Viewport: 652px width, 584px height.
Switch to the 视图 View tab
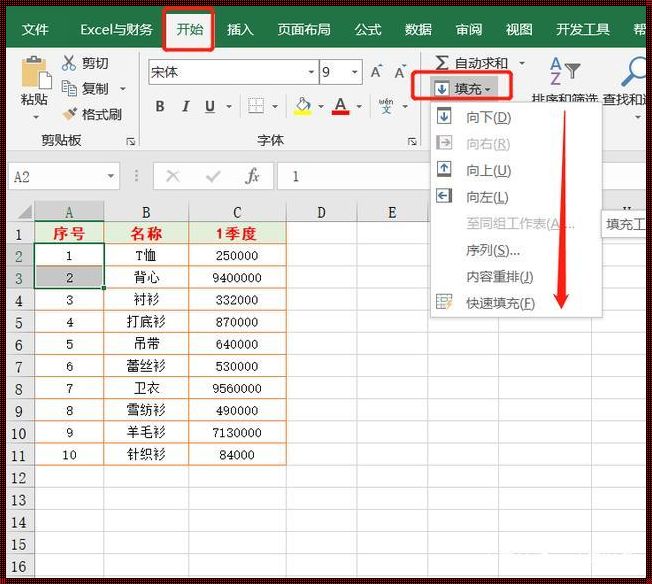(x=519, y=30)
